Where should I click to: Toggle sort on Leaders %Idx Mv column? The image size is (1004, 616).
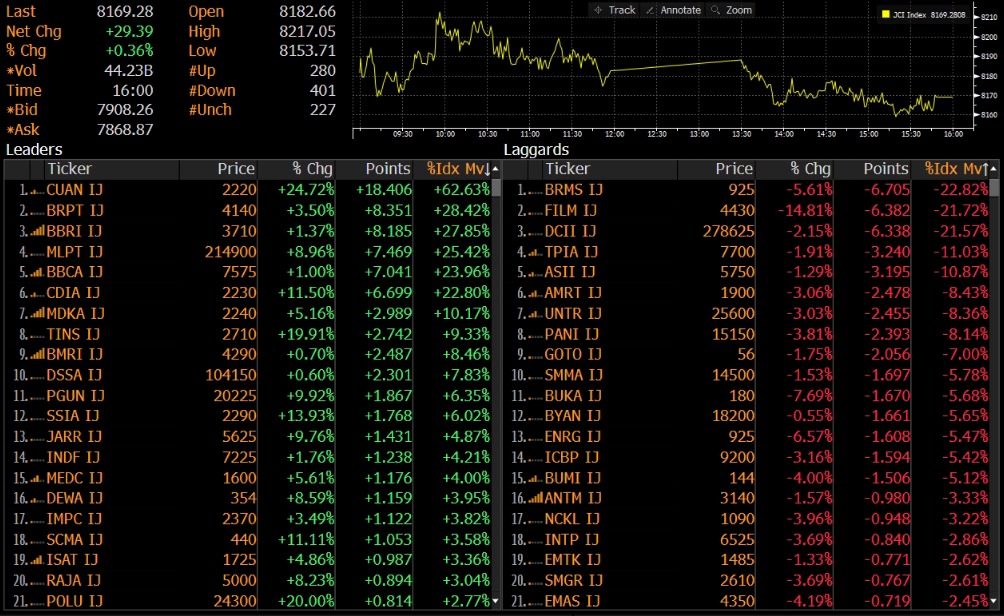coord(457,169)
